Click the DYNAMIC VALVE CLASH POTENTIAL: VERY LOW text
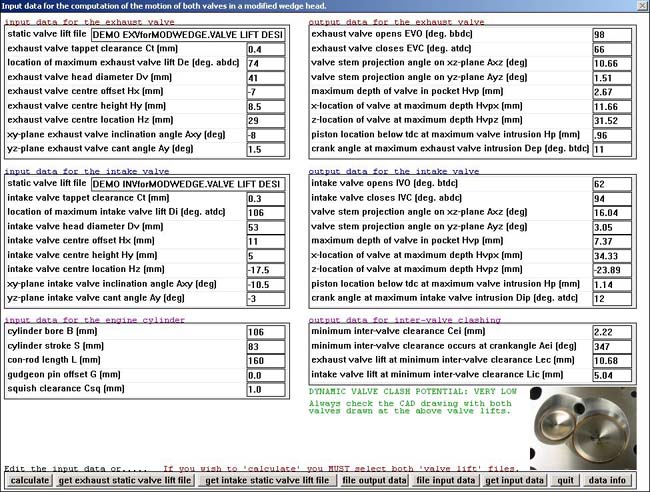Screen dimensions: 650x492 [x=412, y=391]
